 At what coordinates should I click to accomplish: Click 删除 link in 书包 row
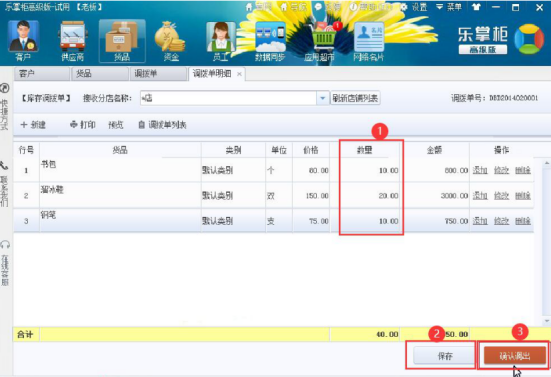pos(523,170)
